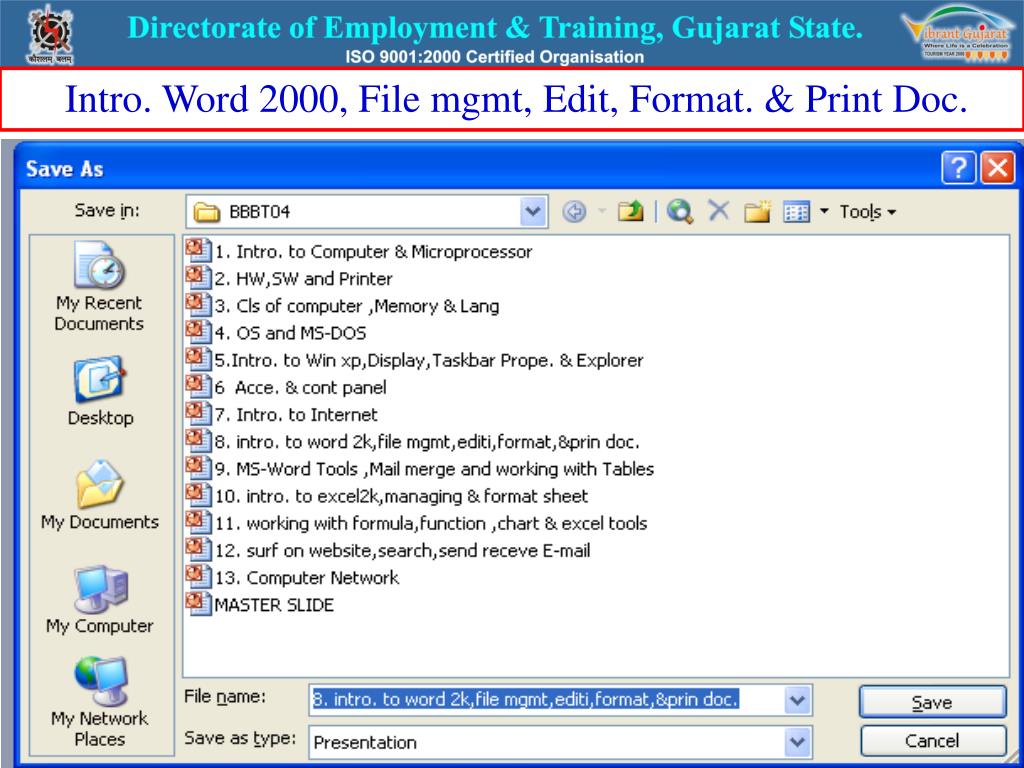Screen dimensions: 1024x768
Task: Select file icon for '2. HW,SW and Printer'
Action: click(x=198, y=278)
